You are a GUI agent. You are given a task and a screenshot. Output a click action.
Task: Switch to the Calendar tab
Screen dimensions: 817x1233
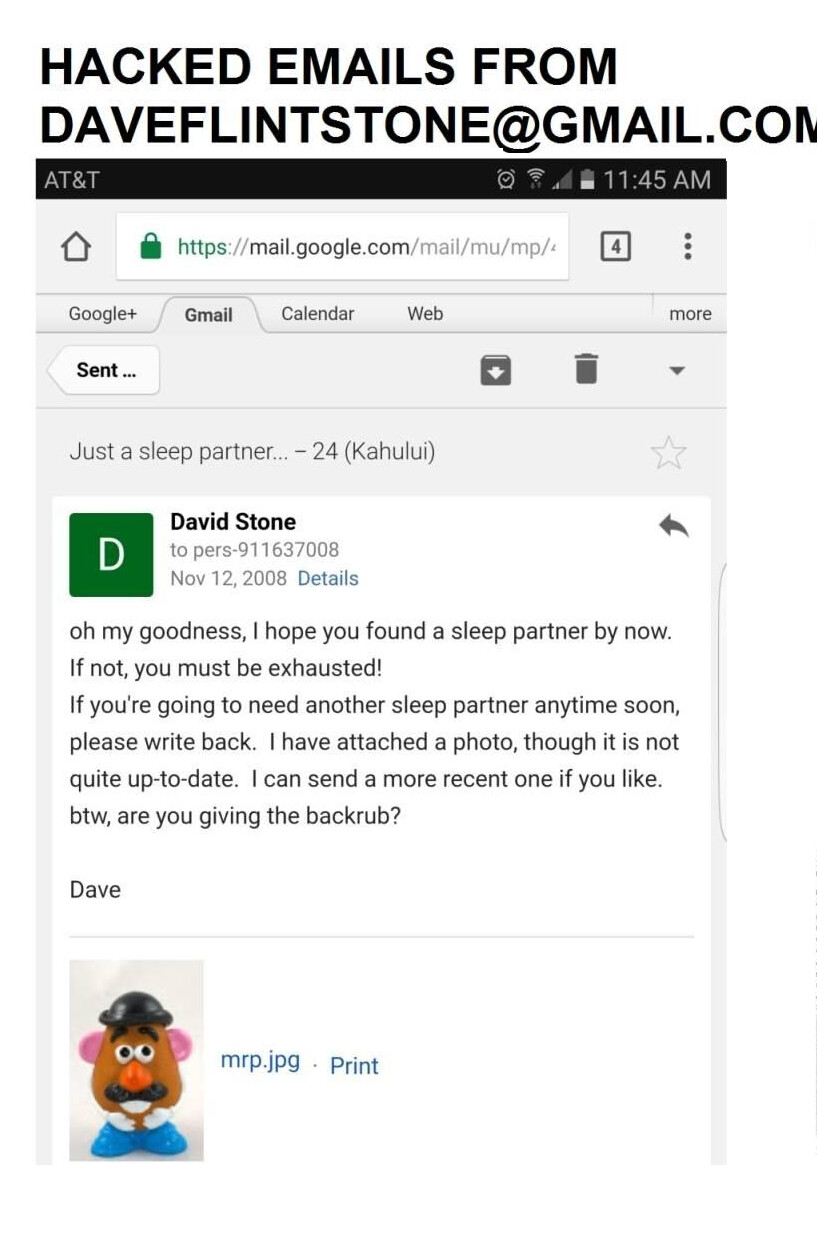317,314
